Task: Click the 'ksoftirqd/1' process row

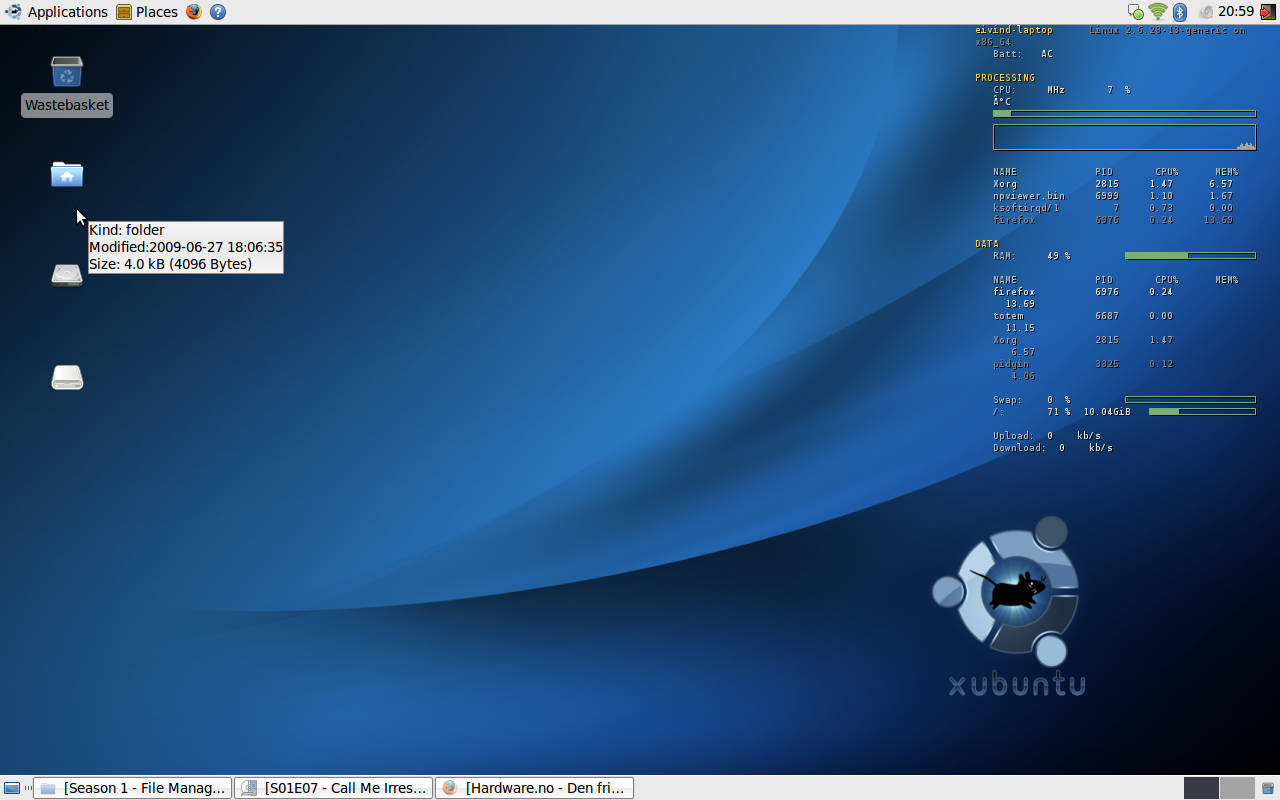Action: coord(1113,208)
